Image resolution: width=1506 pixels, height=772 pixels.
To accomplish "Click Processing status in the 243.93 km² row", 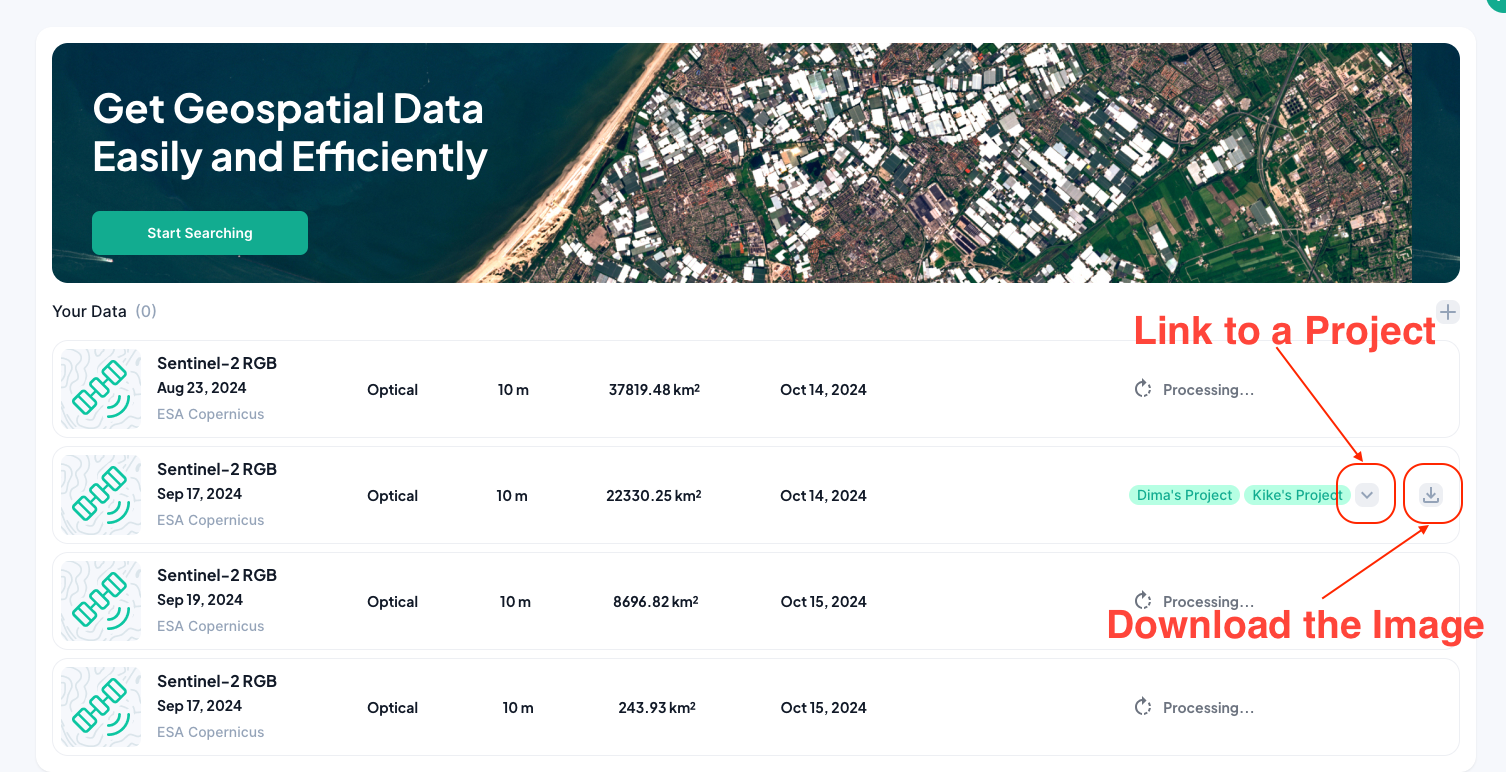I will coord(1207,708).
